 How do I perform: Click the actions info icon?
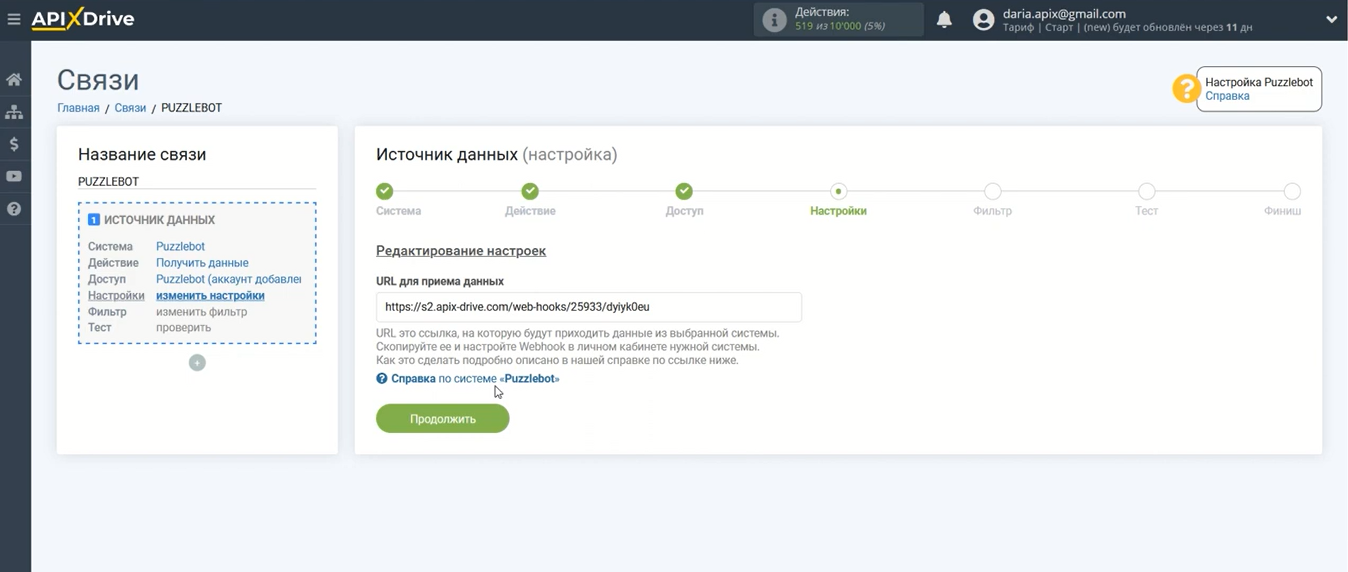774,20
